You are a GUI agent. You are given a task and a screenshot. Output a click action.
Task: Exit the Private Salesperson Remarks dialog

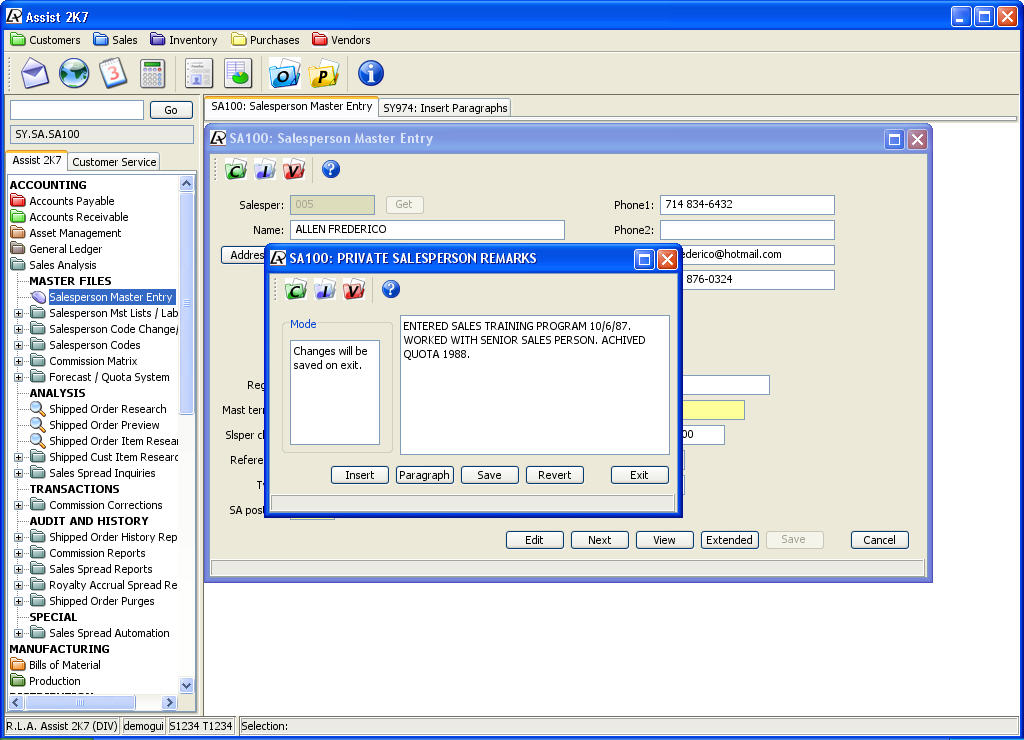(x=639, y=475)
